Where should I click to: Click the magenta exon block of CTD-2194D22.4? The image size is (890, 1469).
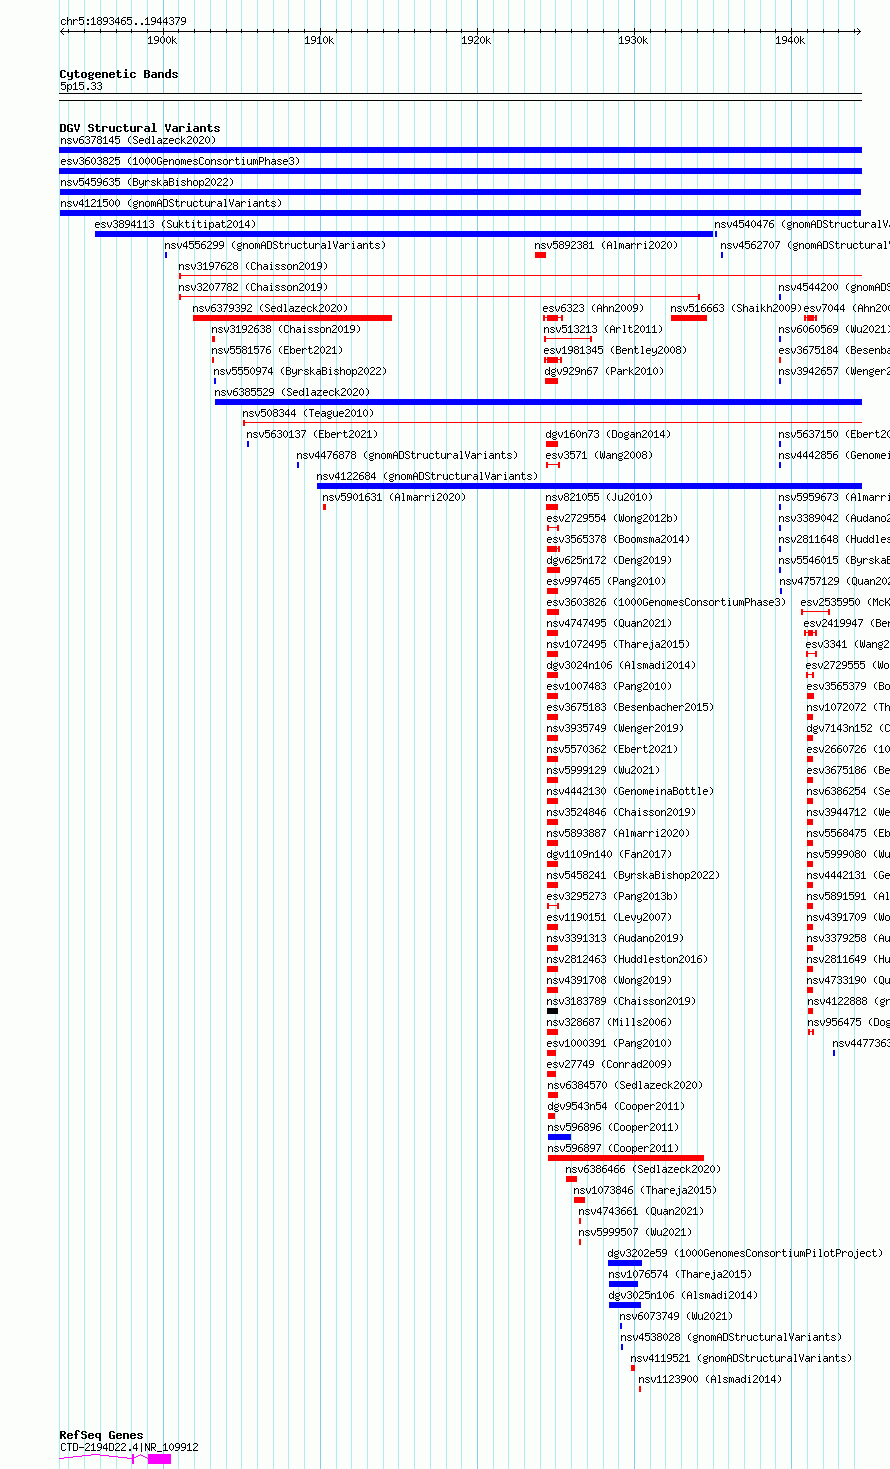click(159, 1459)
